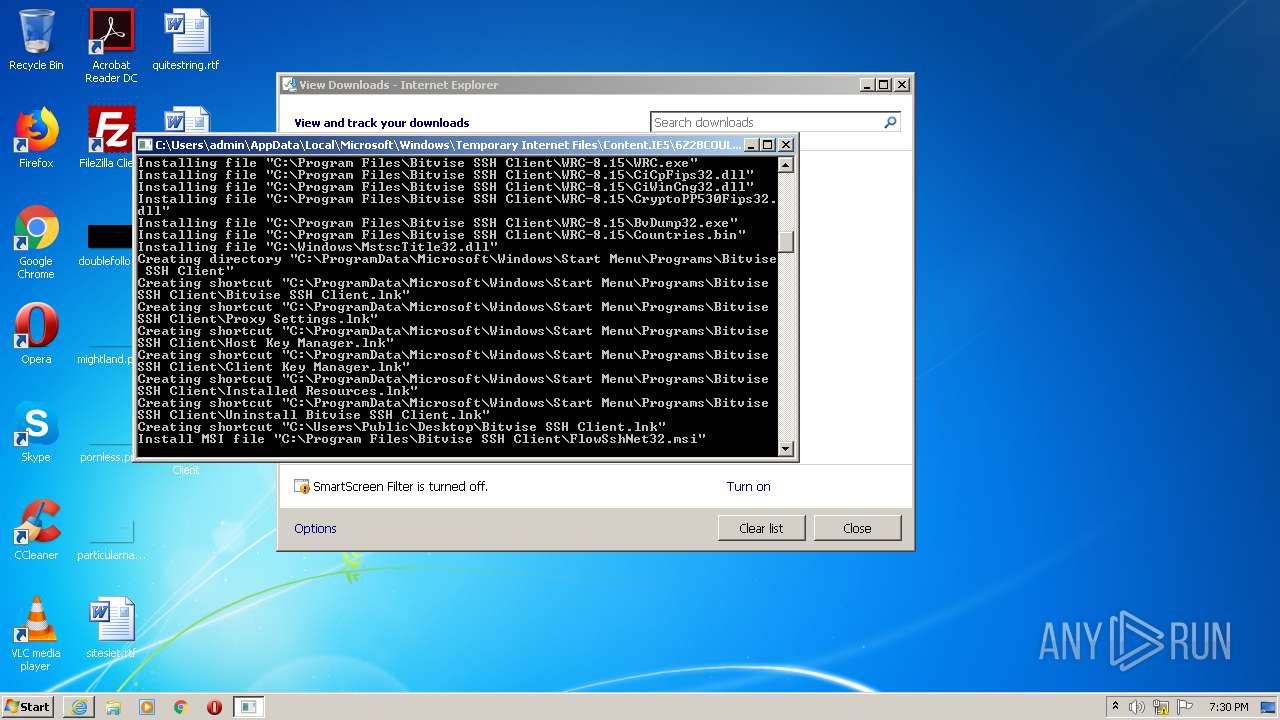Screen dimensions: 1280x720
Task: Maximize the console window
Action: (769, 145)
